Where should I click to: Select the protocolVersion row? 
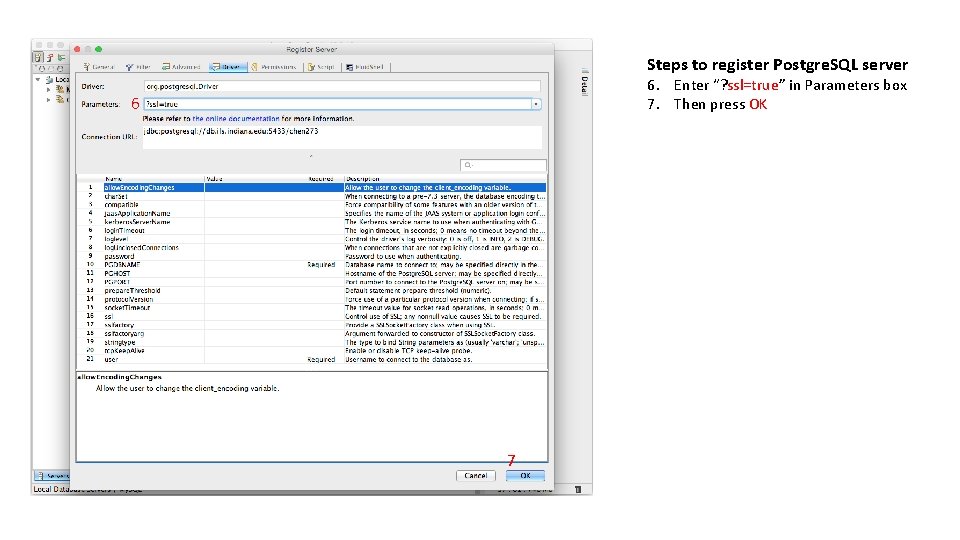312,299
